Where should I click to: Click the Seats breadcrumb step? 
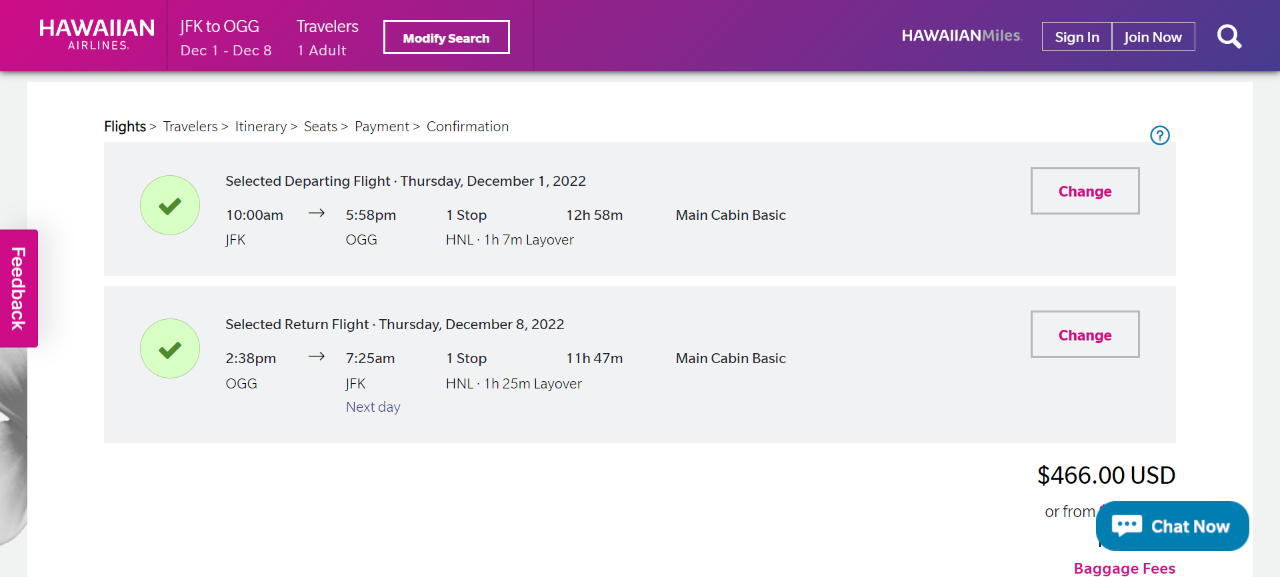tap(321, 127)
